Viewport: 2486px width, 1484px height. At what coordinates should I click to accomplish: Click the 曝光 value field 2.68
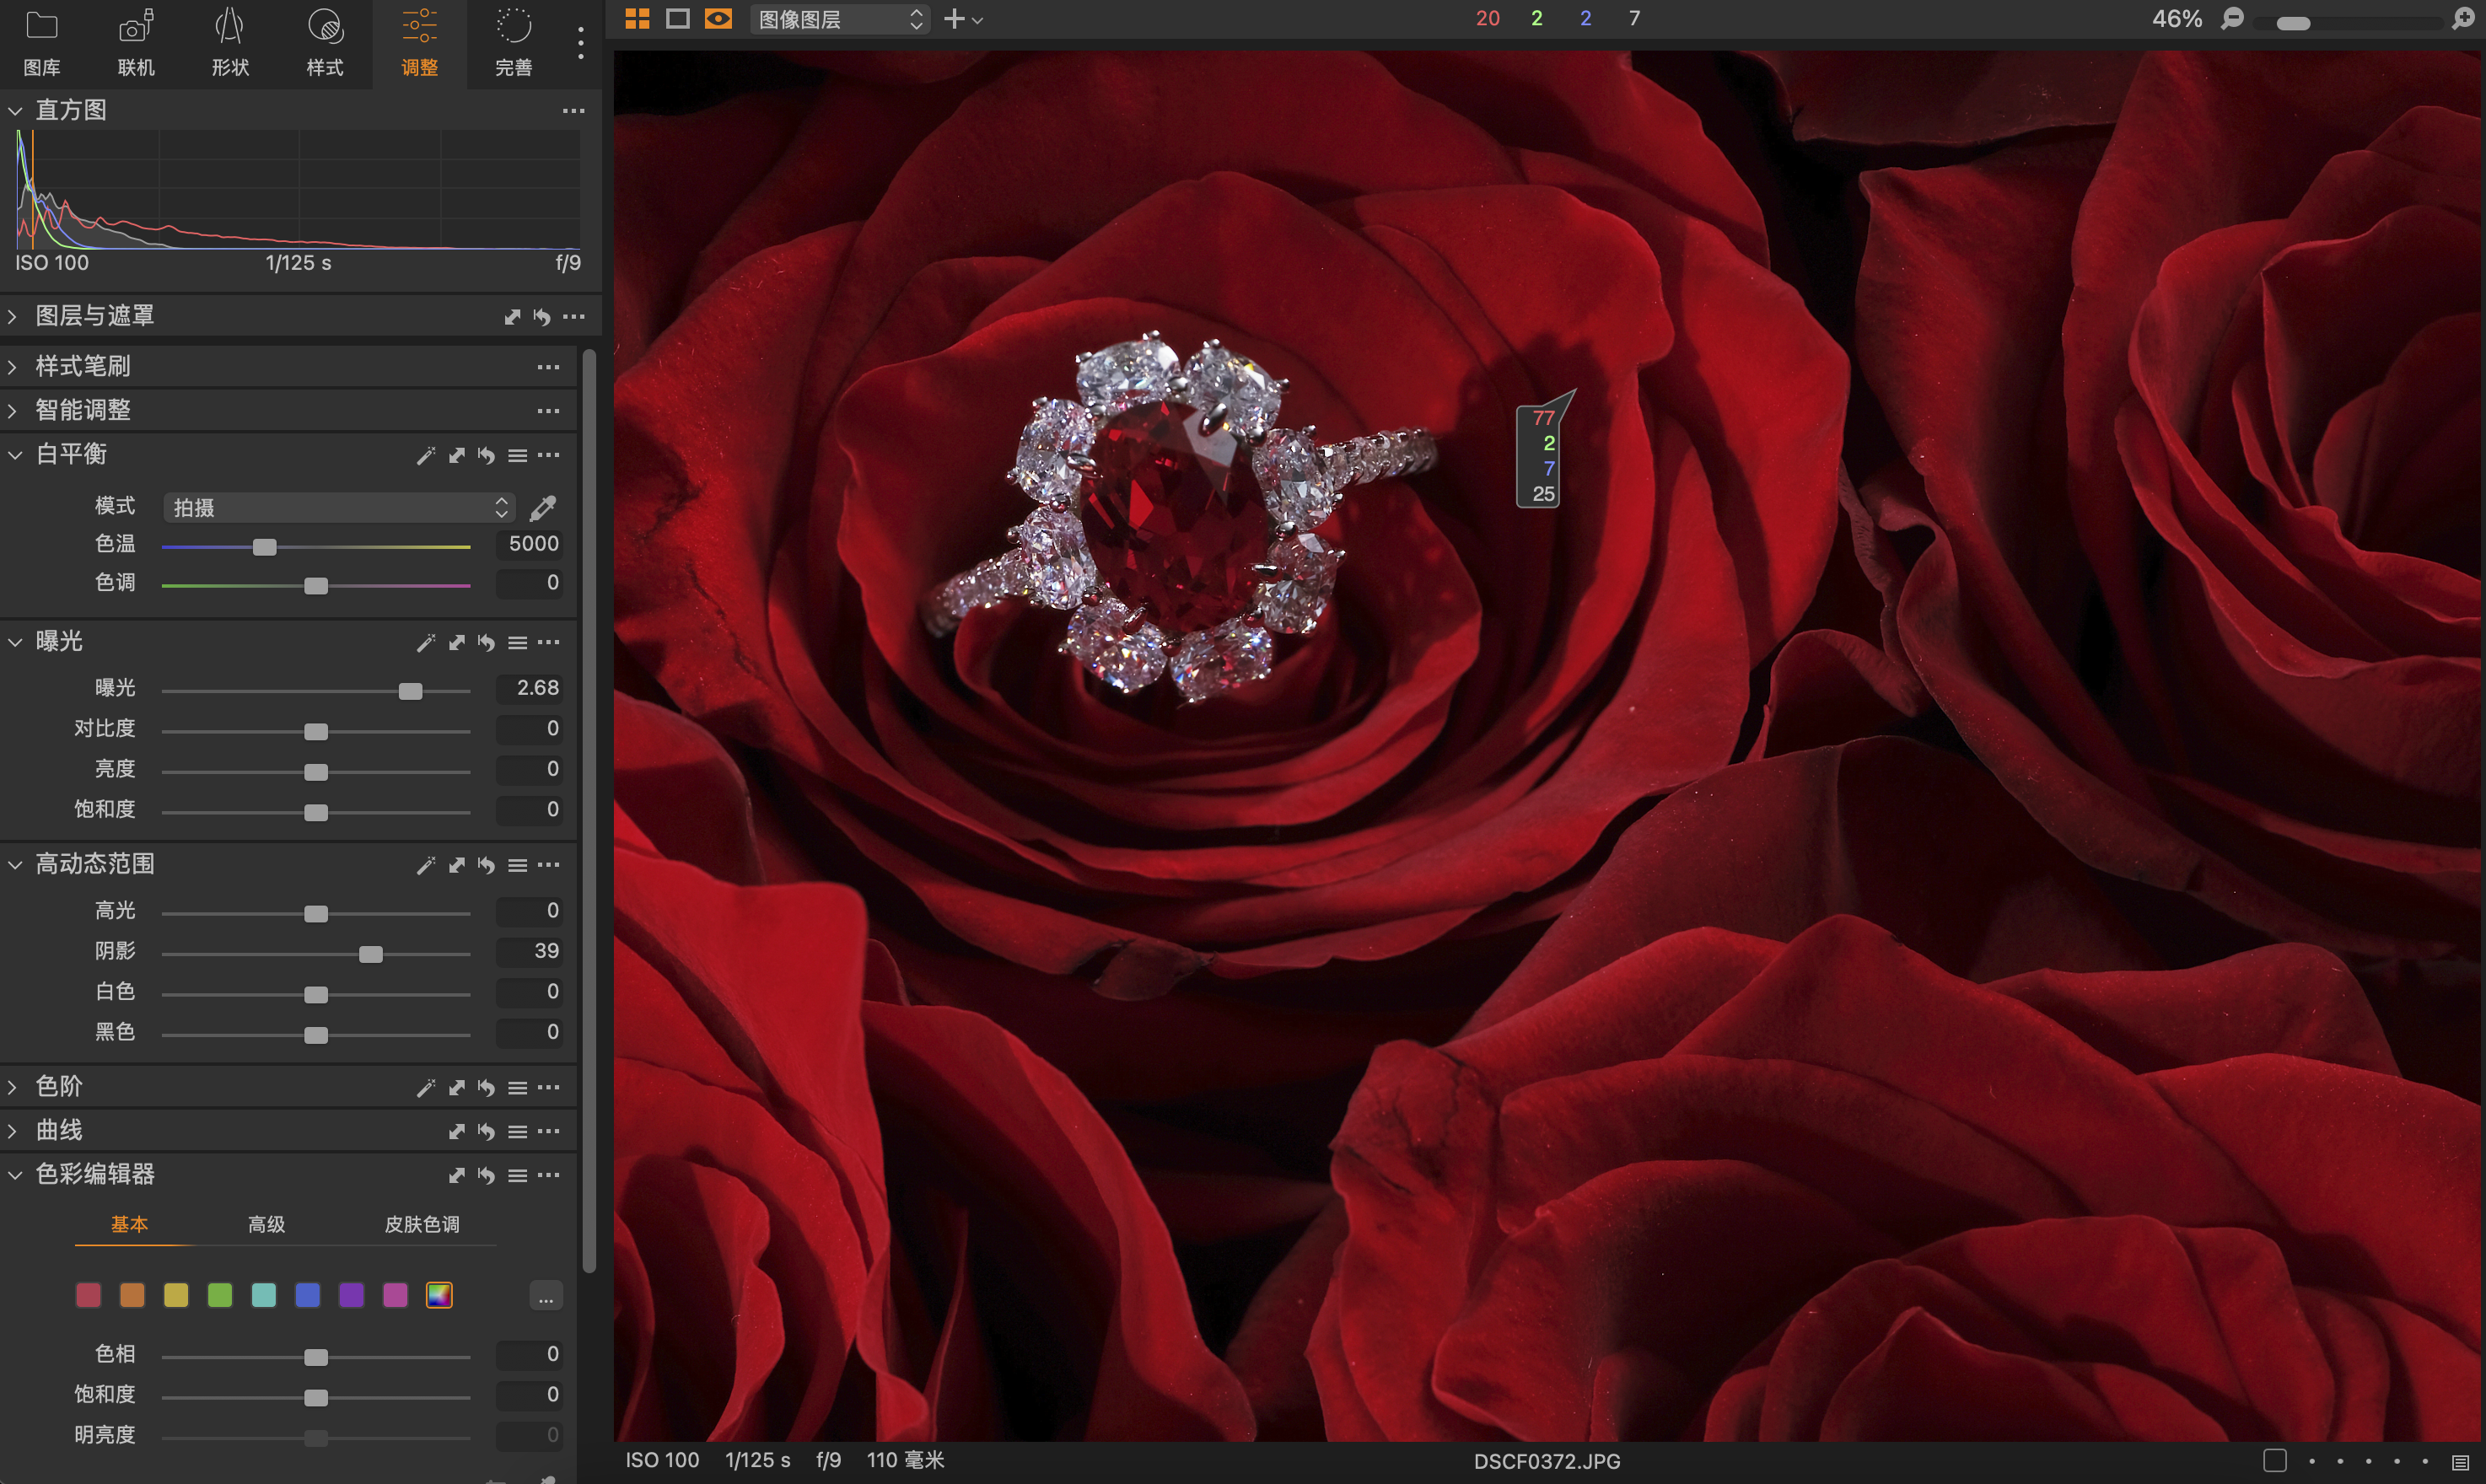pyautogui.click(x=529, y=688)
